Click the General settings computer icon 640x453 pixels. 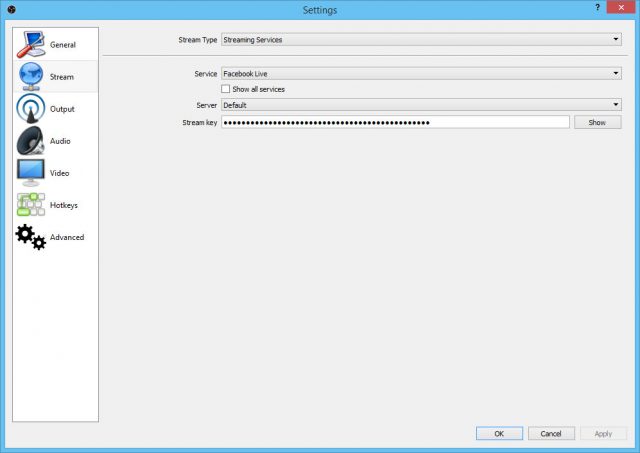coord(30,45)
